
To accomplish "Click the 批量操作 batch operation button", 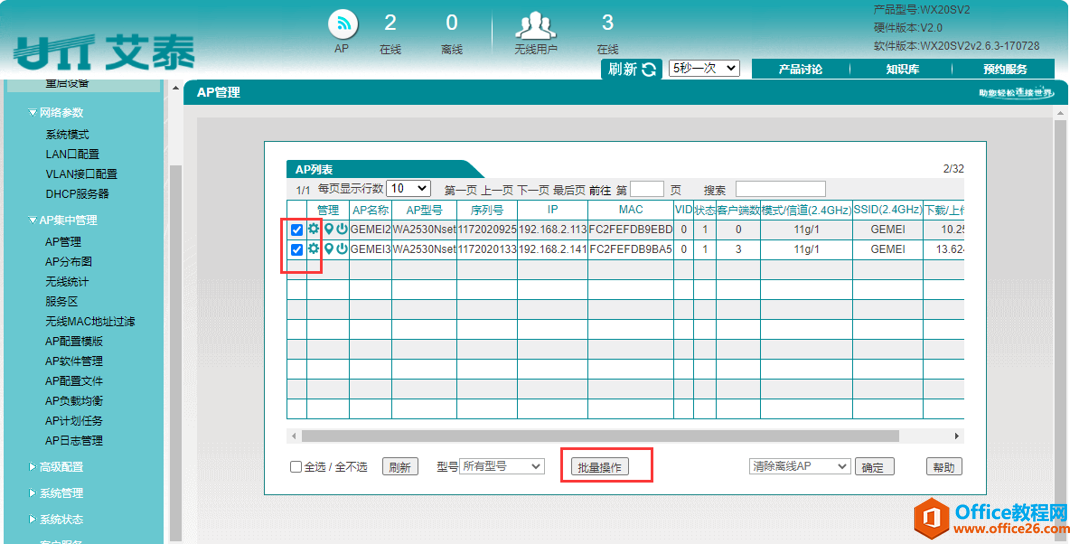I will coord(600,467).
